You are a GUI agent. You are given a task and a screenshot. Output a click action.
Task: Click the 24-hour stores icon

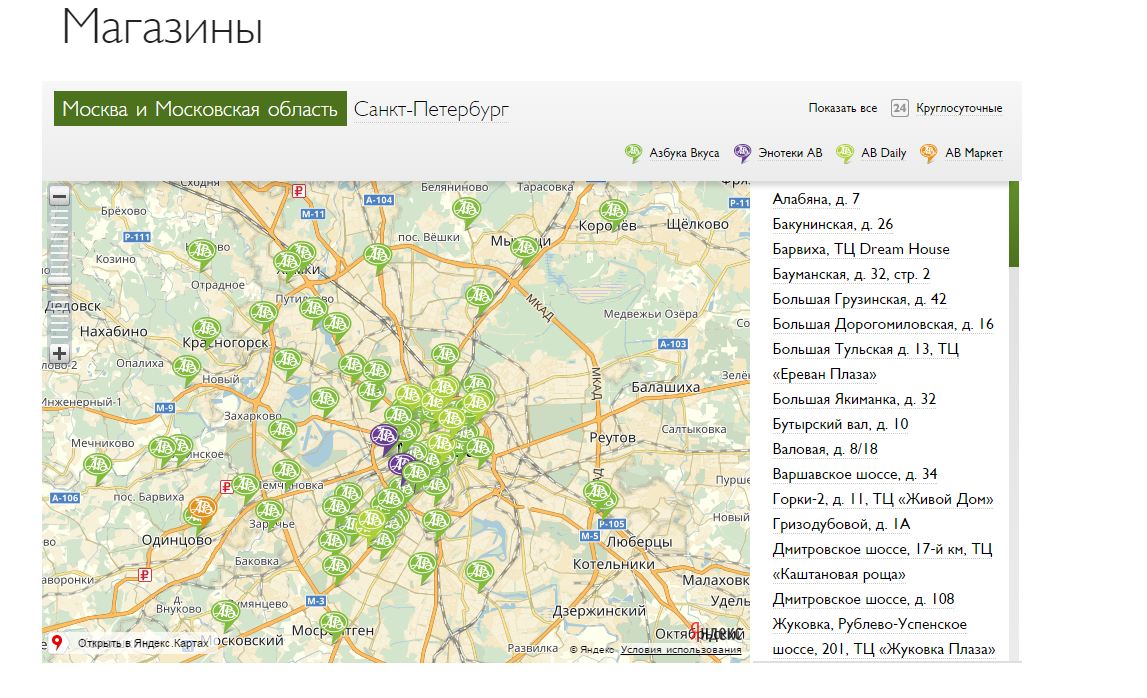[x=899, y=108]
